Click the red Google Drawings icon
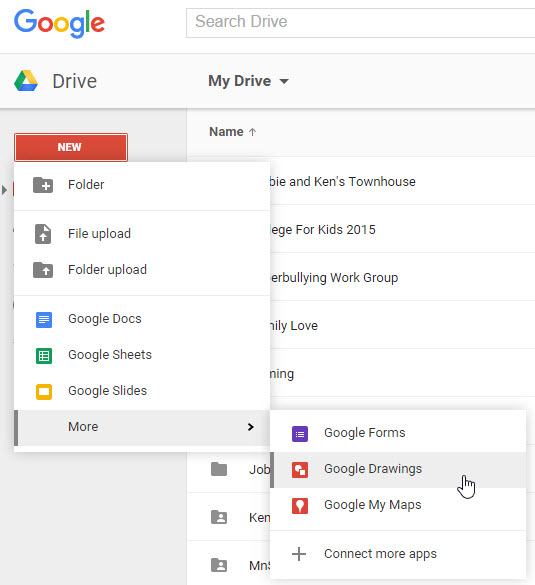This screenshot has height=585, width=535. click(300, 470)
